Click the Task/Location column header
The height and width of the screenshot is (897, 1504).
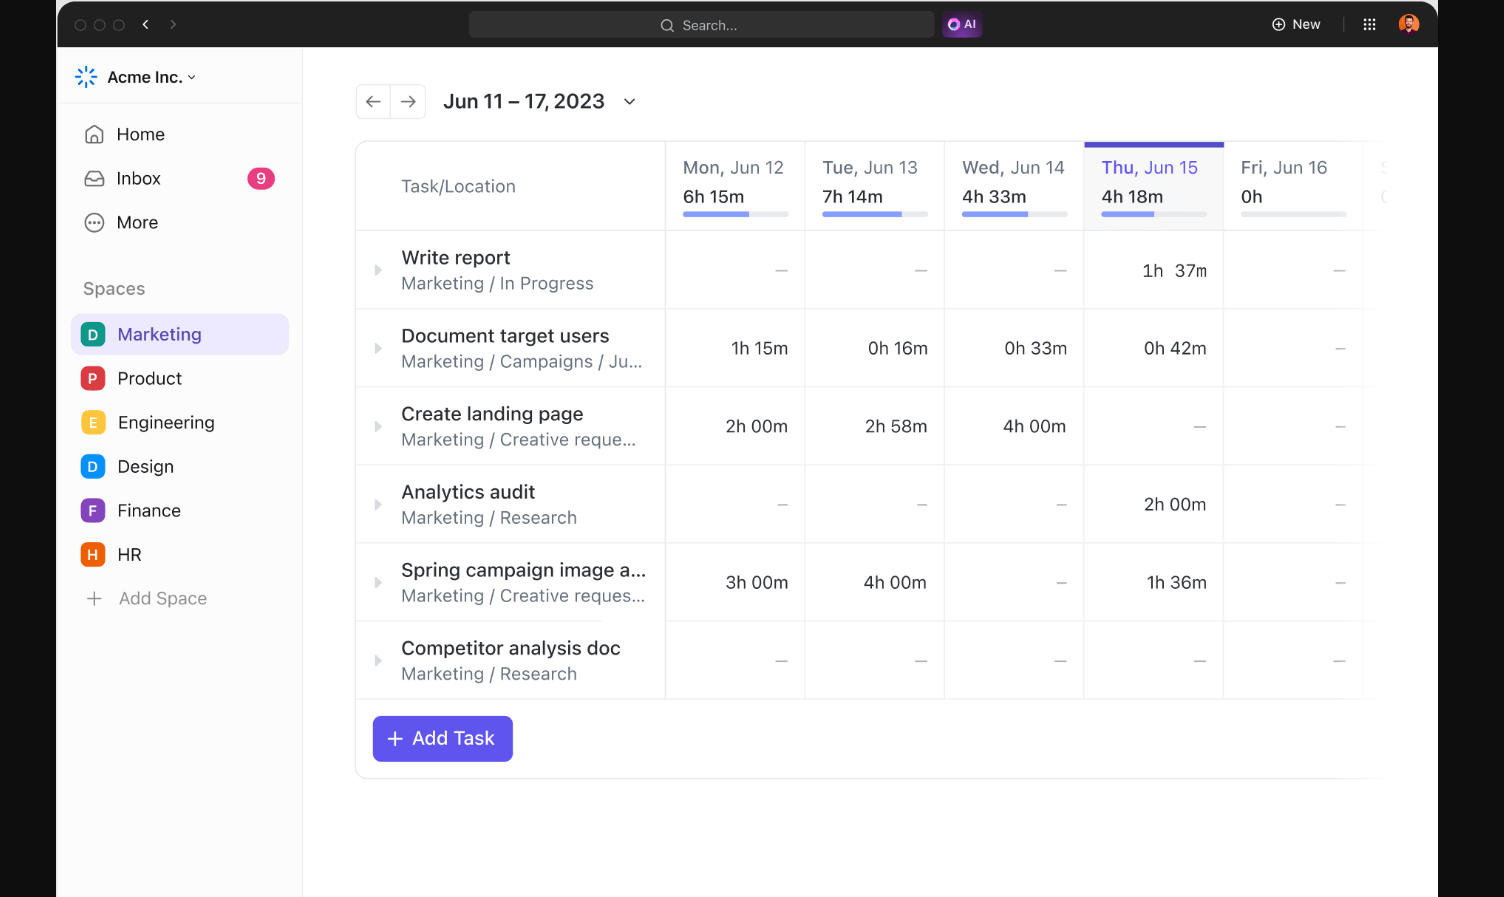point(458,186)
